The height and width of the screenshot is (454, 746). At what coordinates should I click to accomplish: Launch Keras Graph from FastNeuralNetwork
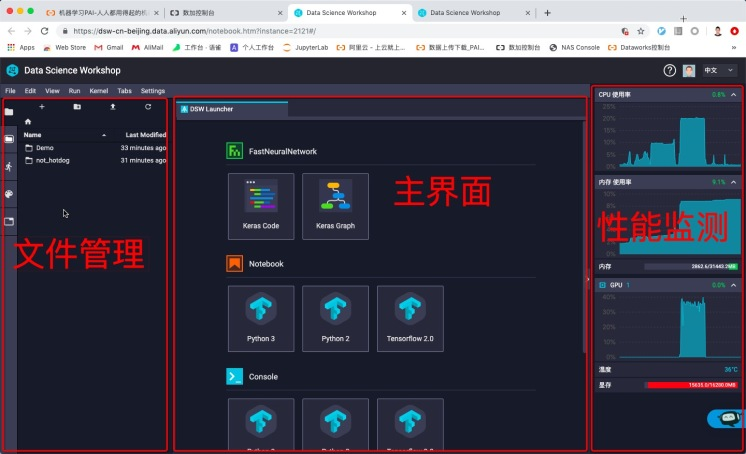(x=335, y=206)
